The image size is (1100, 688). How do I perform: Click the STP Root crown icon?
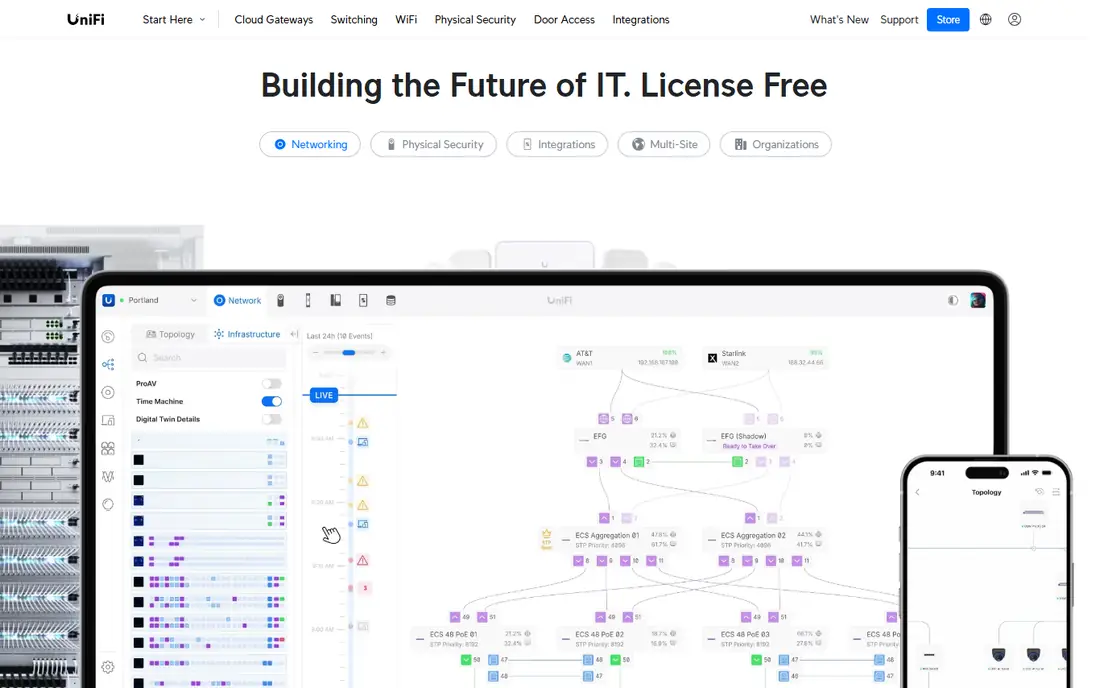click(x=546, y=537)
